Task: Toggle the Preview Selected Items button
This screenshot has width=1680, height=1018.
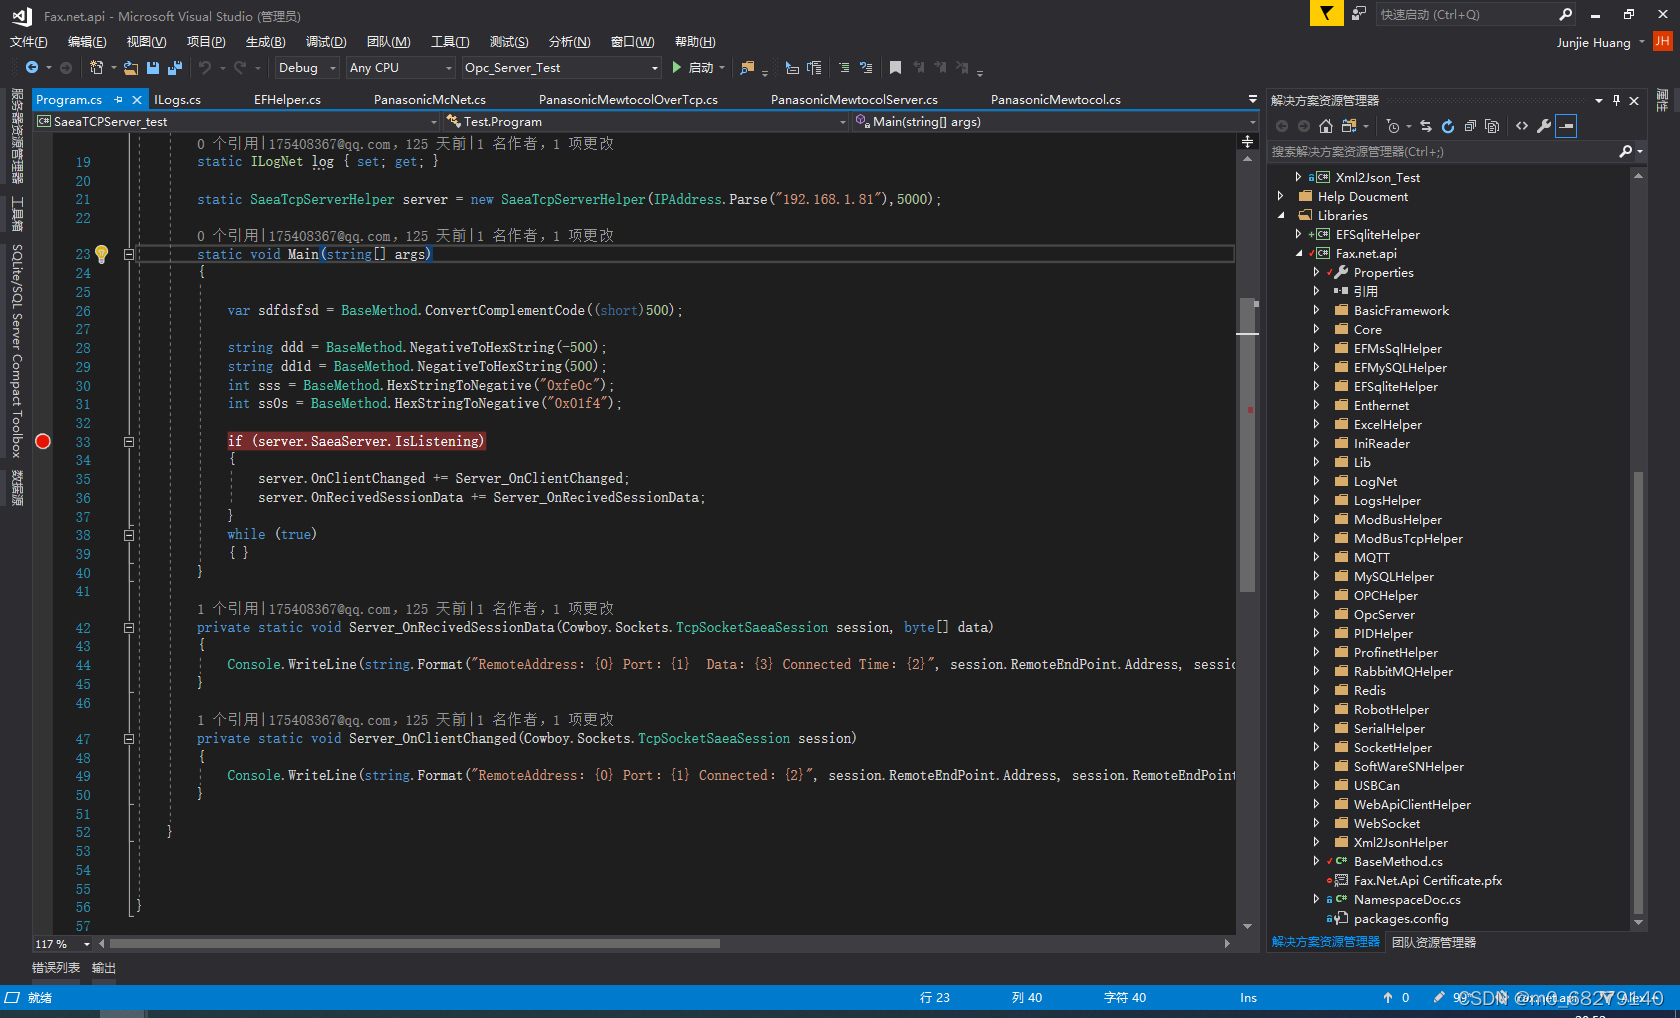Action: click(1567, 126)
